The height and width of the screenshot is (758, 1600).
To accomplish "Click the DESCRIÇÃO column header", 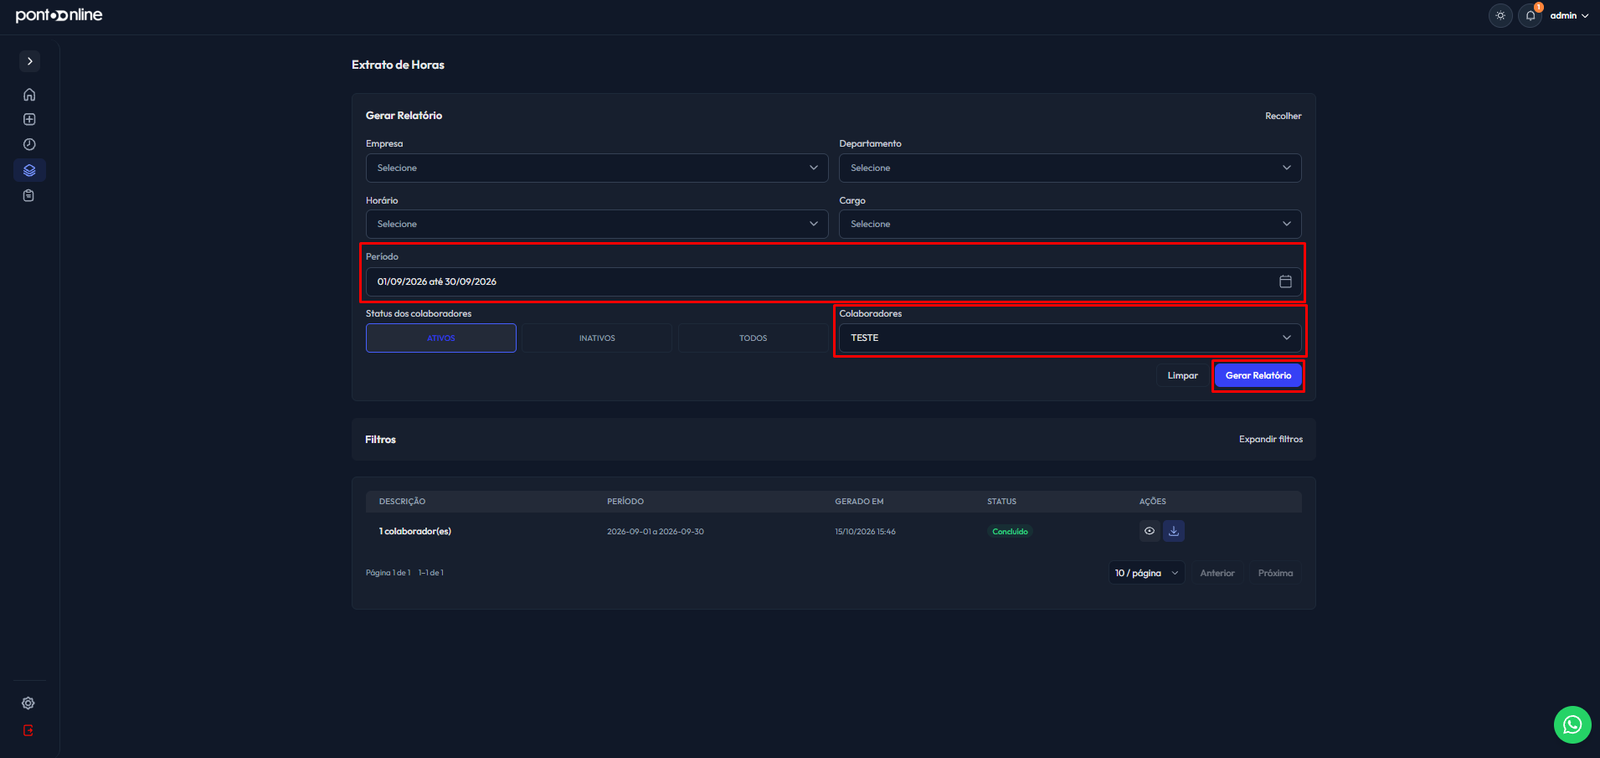I will [402, 501].
